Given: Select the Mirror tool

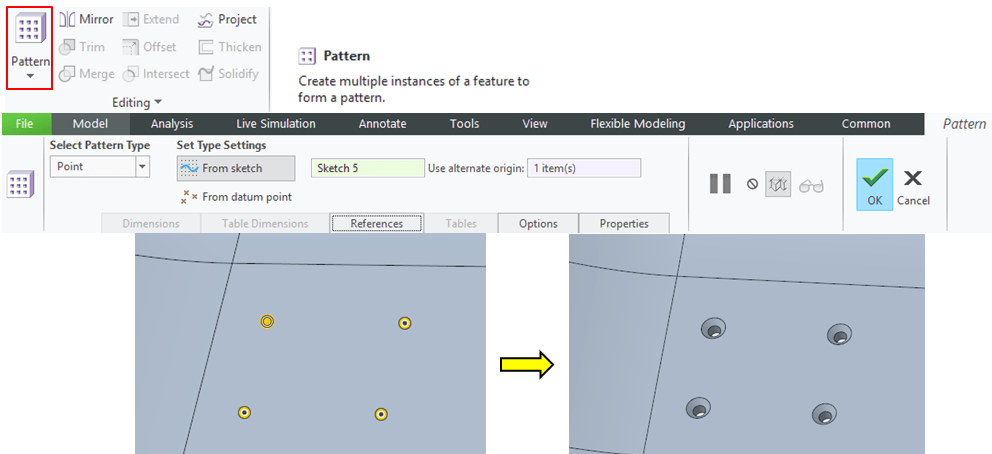Looking at the screenshot, I should click(x=86, y=19).
